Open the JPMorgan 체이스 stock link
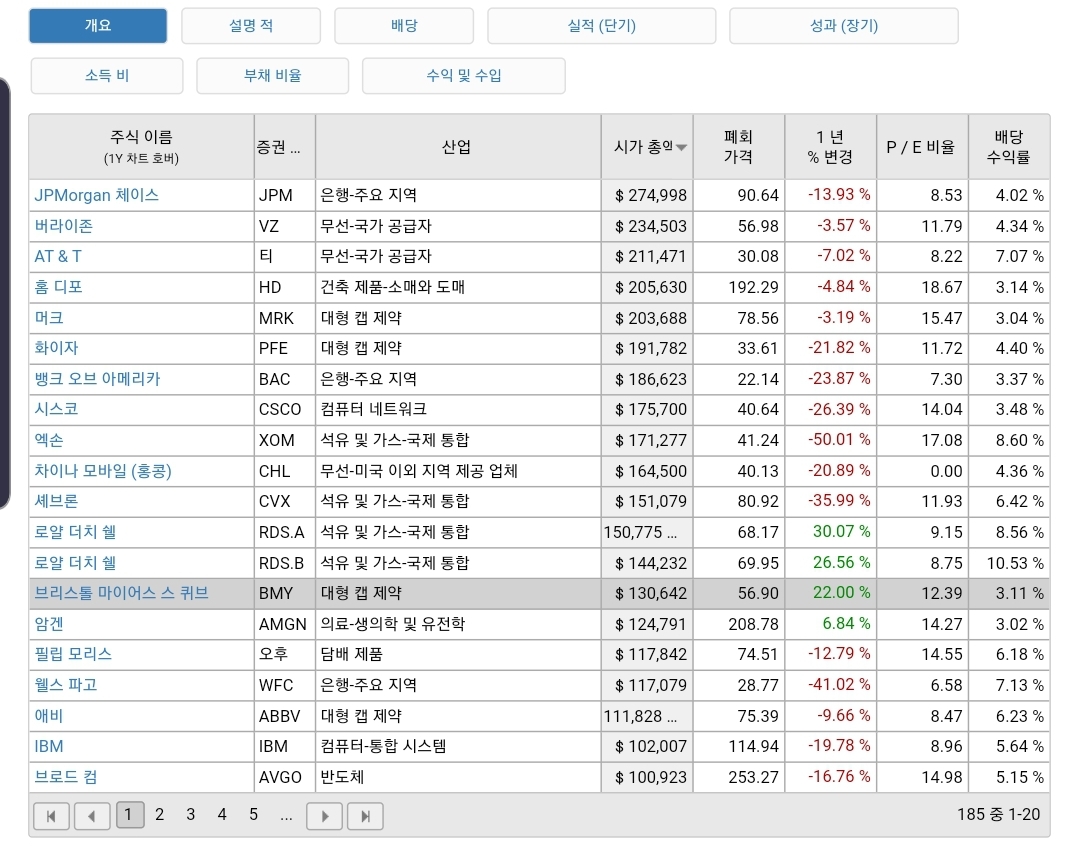Screen dimensions: 1080x847 pos(96,195)
